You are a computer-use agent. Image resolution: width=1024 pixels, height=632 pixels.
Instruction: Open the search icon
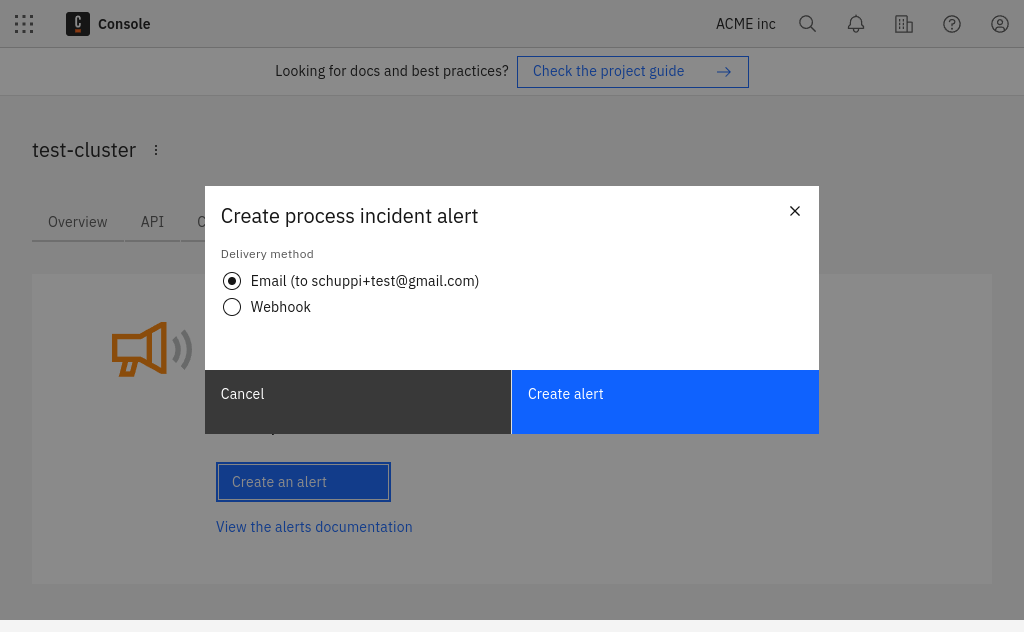click(808, 24)
